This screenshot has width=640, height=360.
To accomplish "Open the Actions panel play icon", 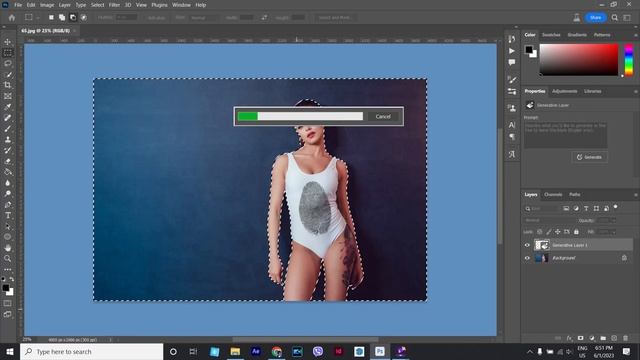I will (x=512, y=51).
